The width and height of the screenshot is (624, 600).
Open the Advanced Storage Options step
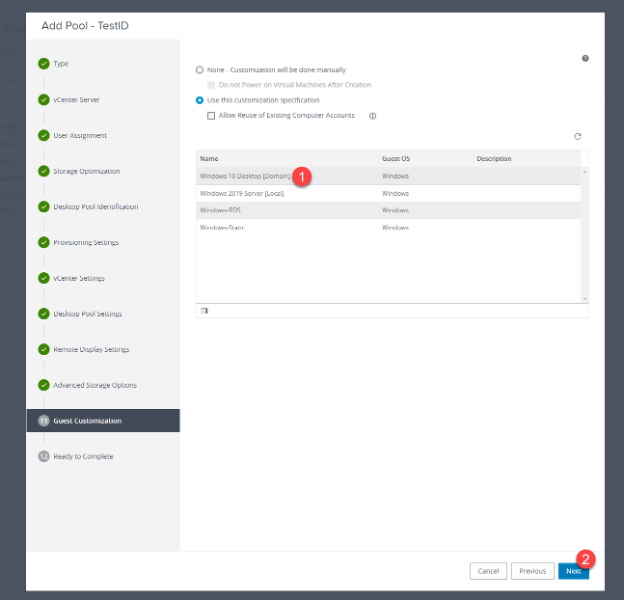click(95, 385)
